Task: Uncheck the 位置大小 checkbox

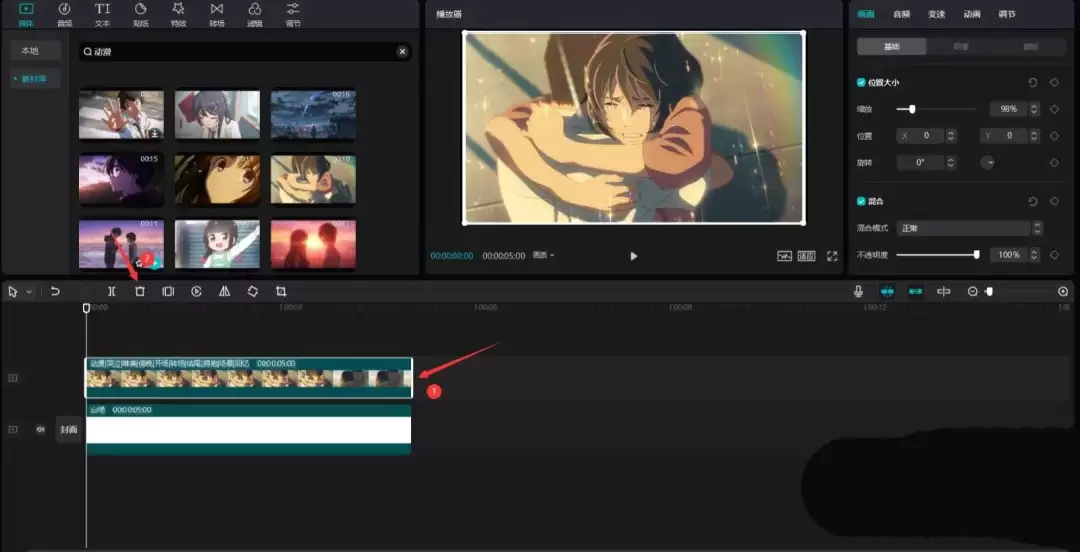Action: tap(862, 83)
